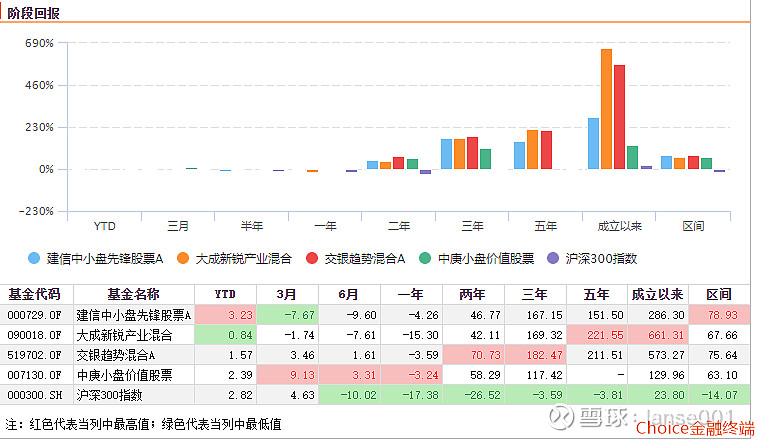Sort by the 6月 column header

349,294
